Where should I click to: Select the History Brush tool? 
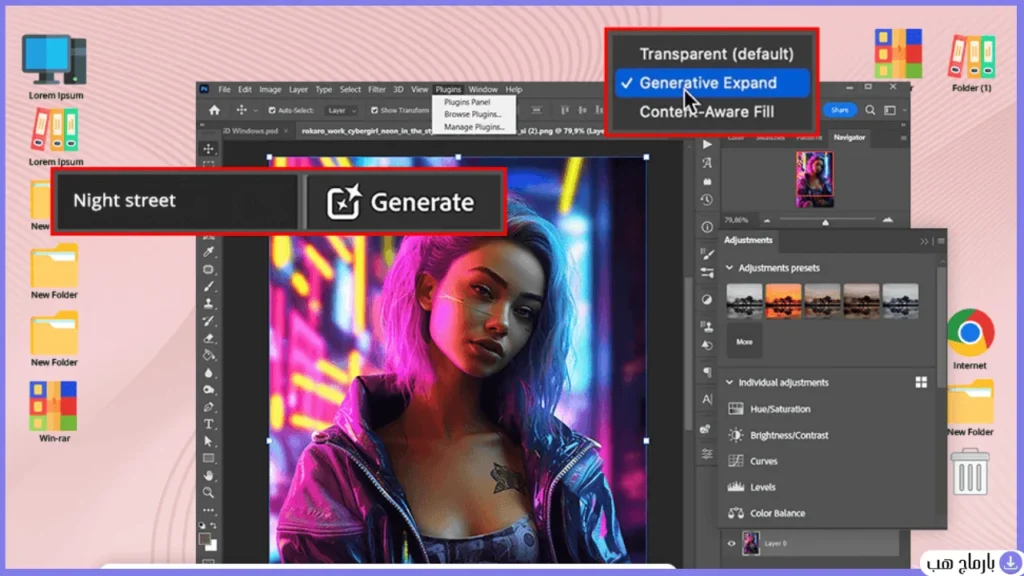pos(208,321)
